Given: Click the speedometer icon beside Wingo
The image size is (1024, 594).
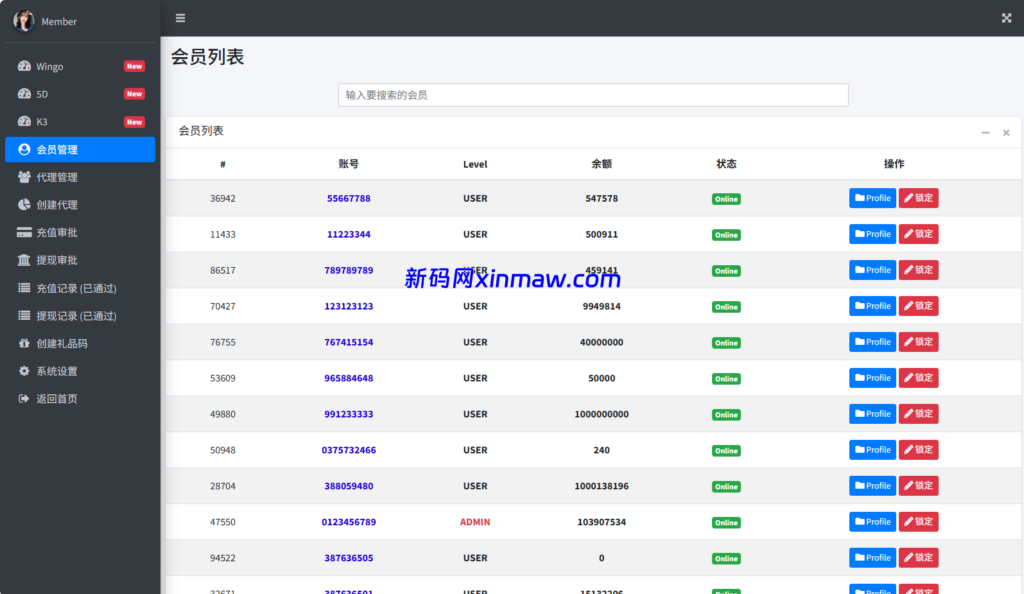Looking at the screenshot, I should [24, 66].
